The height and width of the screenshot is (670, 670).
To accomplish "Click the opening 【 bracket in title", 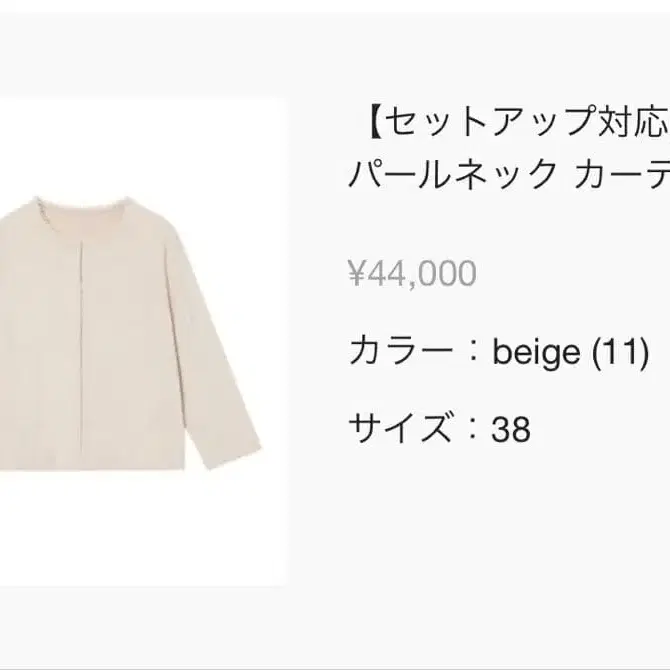I will point(366,124).
